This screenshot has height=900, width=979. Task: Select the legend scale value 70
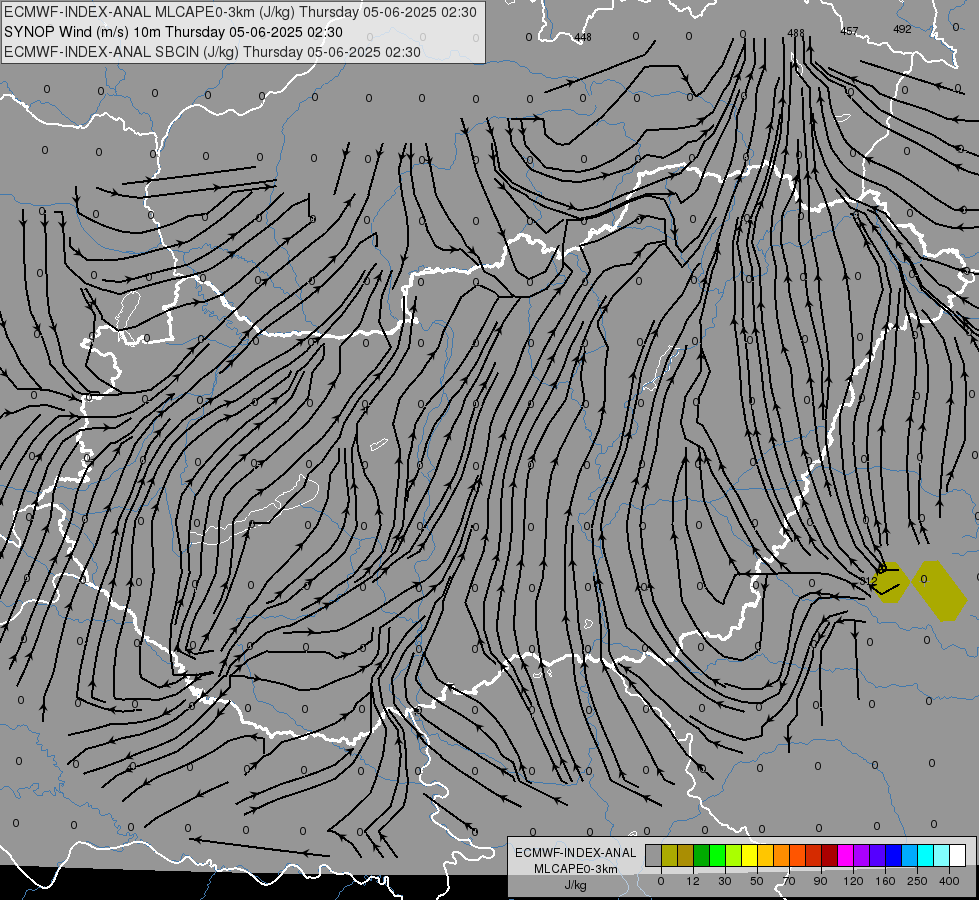point(789,881)
